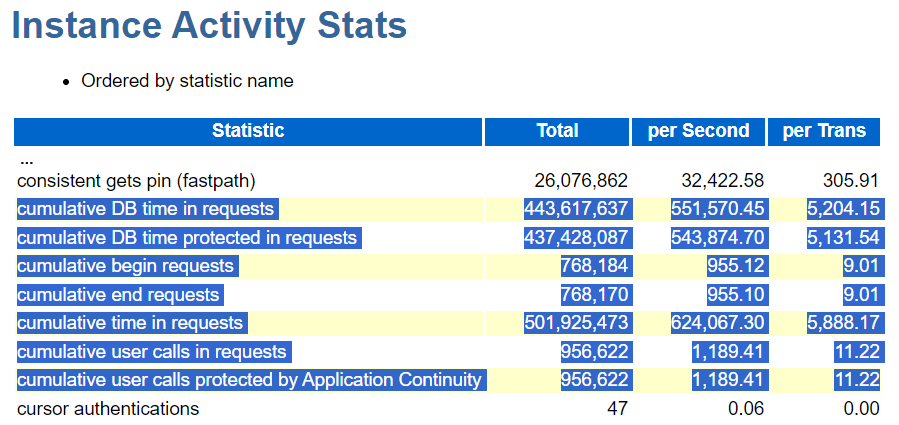The image size is (899, 425).
Task: Click the 'cumulative end requests' statistic name
Action: tap(119, 295)
